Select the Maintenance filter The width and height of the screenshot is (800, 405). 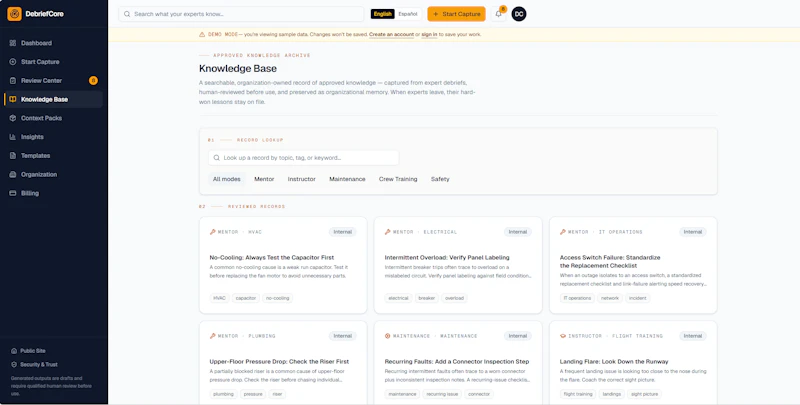point(347,179)
